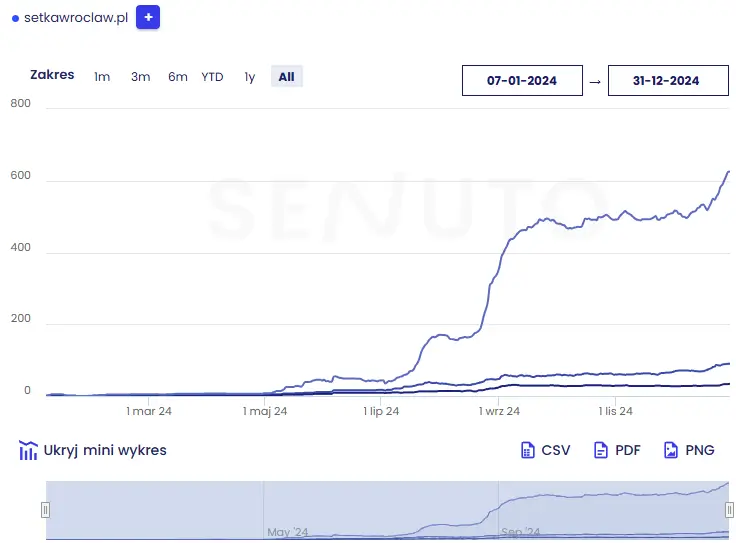Click the Sep '24 mini chart label
This screenshot has height=543, width=736.
[521, 532]
